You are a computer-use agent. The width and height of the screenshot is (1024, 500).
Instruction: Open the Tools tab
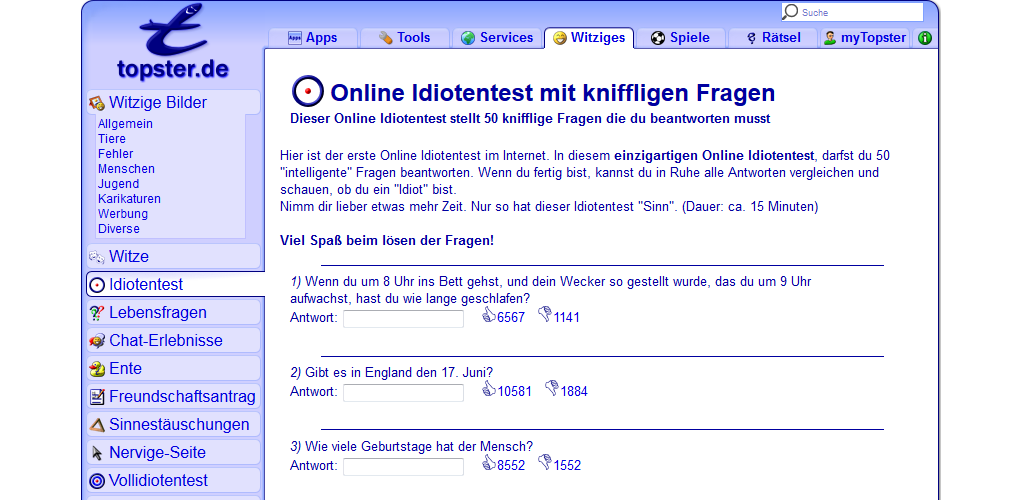(404, 38)
